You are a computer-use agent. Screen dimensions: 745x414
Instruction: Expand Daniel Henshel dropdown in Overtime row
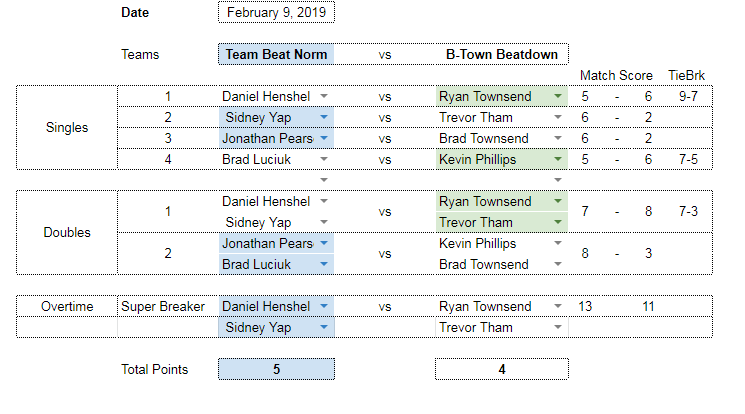click(324, 306)
